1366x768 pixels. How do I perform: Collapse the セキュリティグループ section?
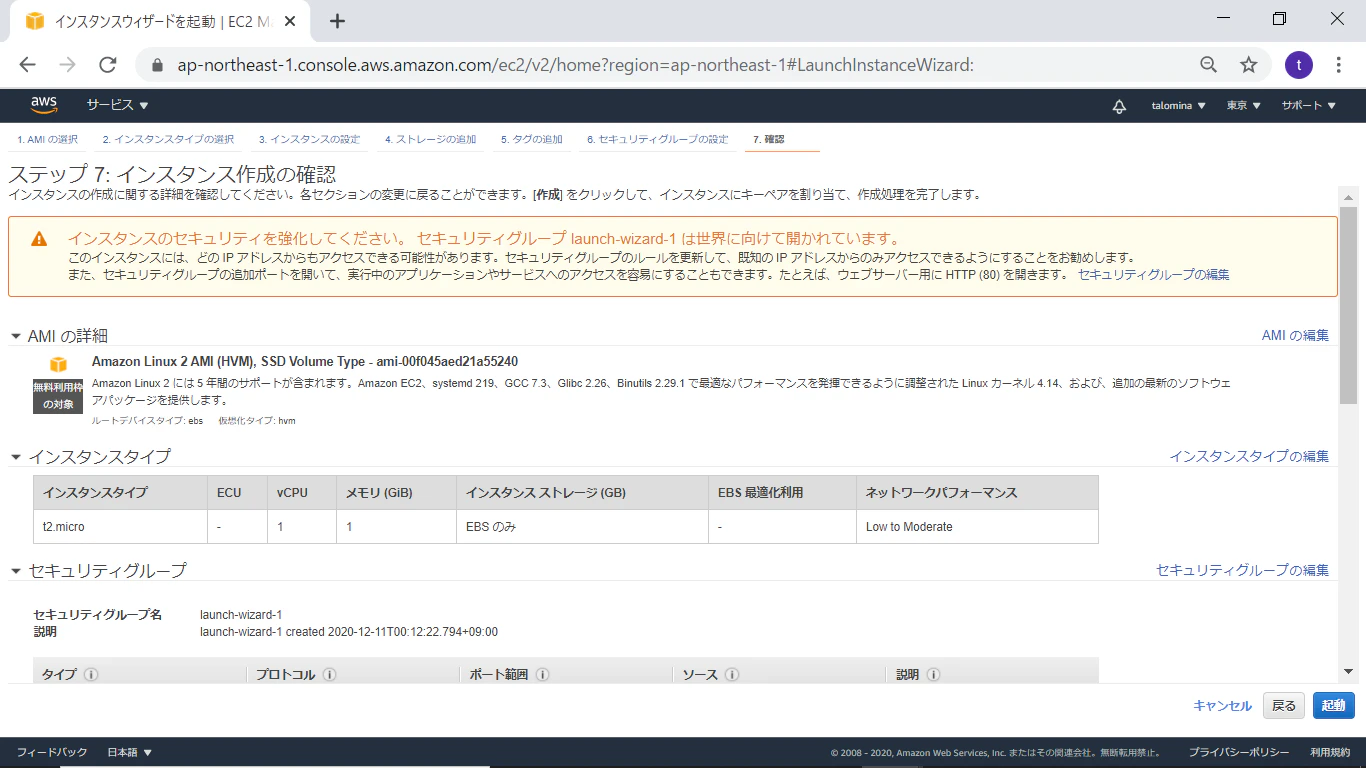tap(16, 571)
